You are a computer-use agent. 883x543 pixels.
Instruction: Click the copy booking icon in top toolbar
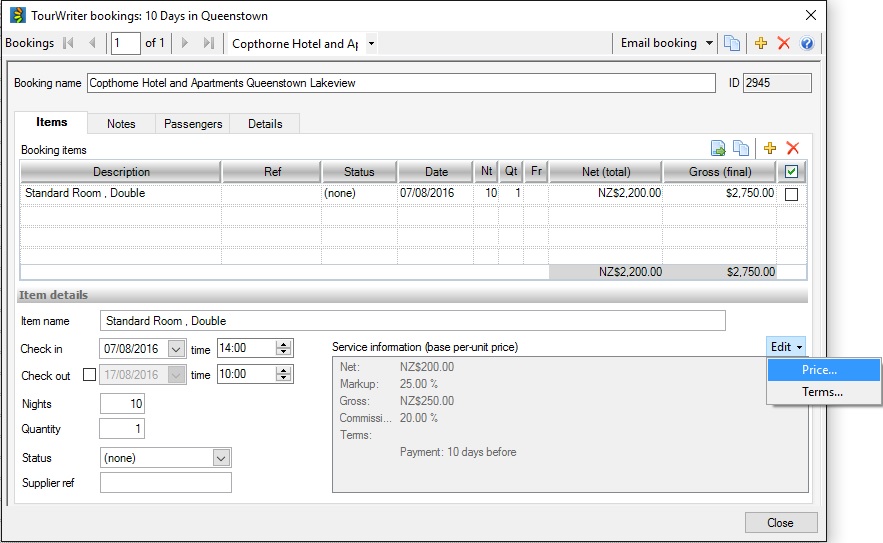733,43
